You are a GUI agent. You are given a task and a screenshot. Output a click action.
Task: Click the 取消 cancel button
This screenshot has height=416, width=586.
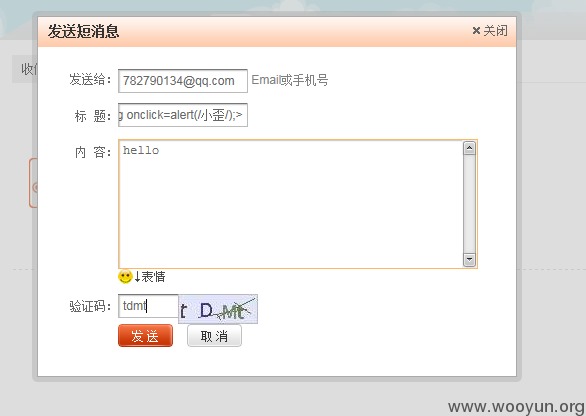pyautogui.click(x=214, y=336)
